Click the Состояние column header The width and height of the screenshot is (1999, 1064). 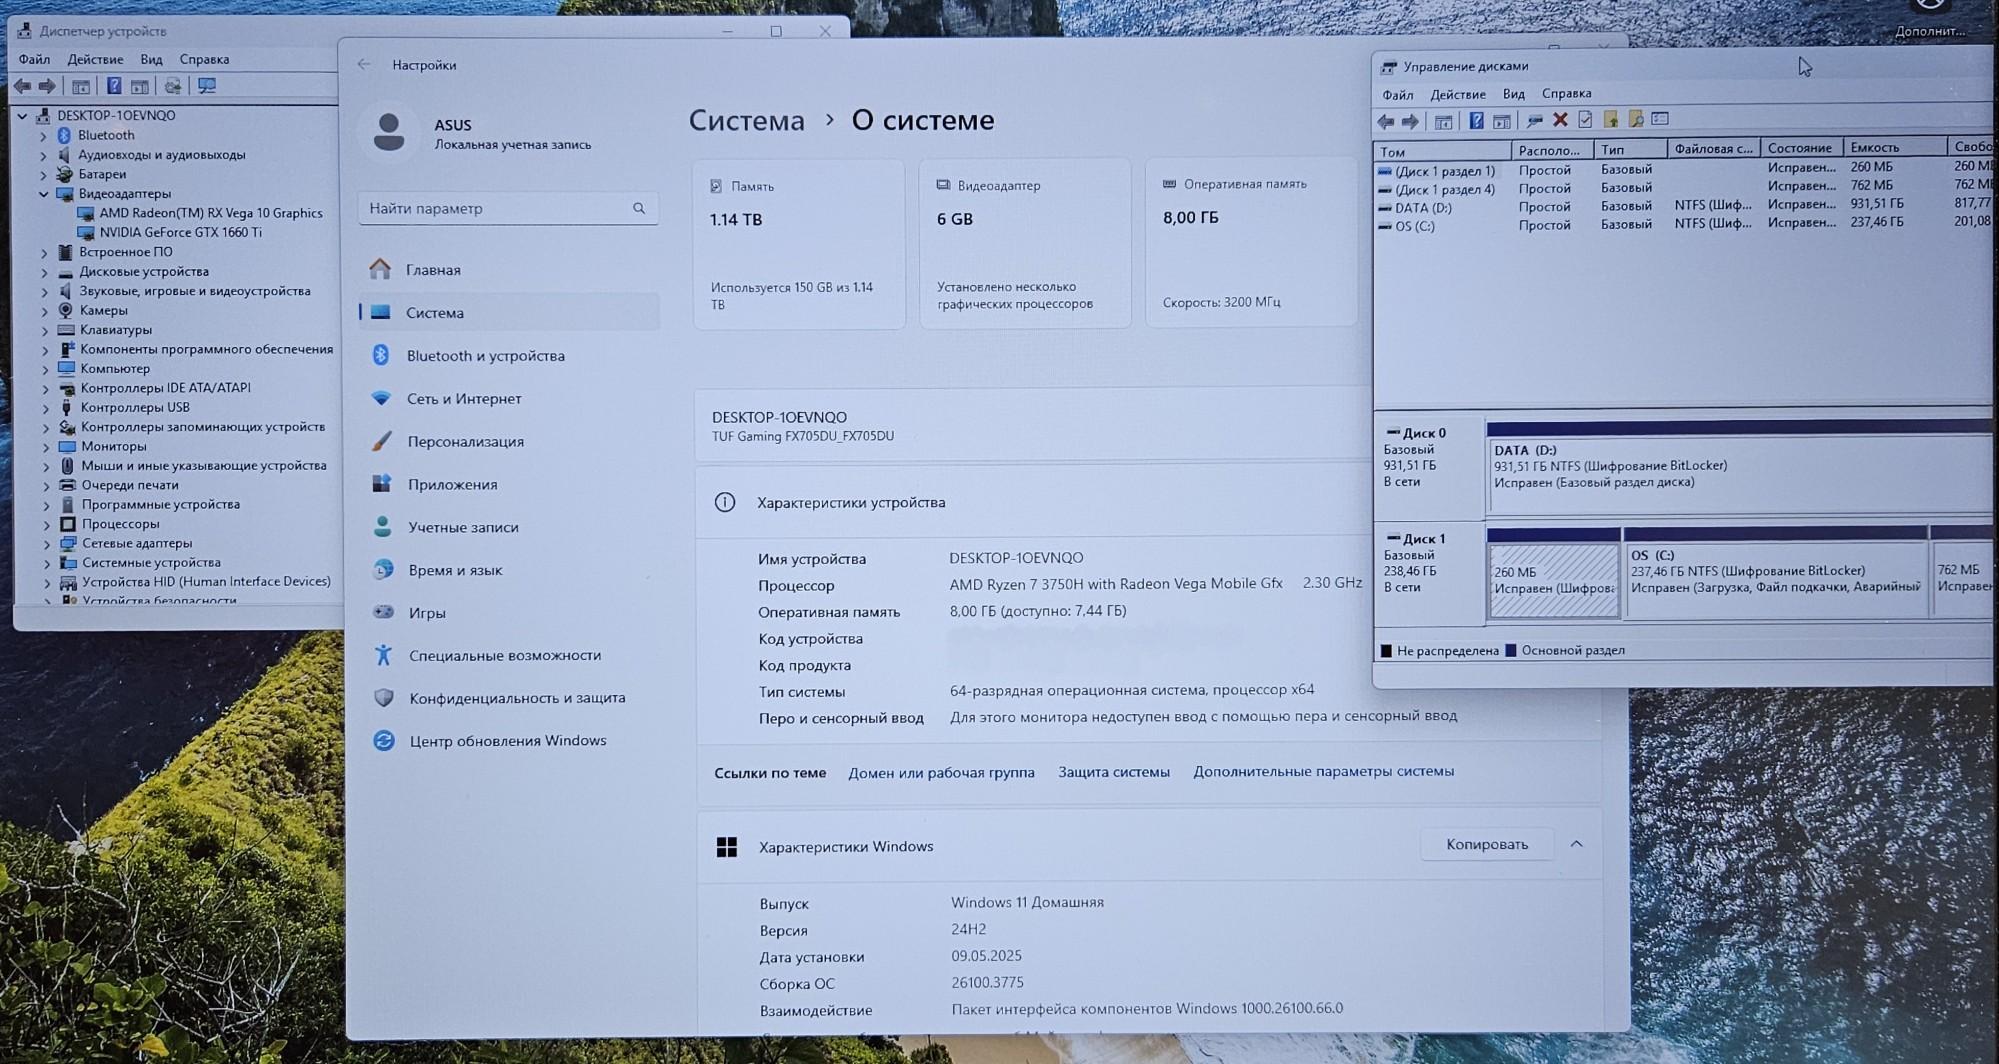pos(1801,148)
